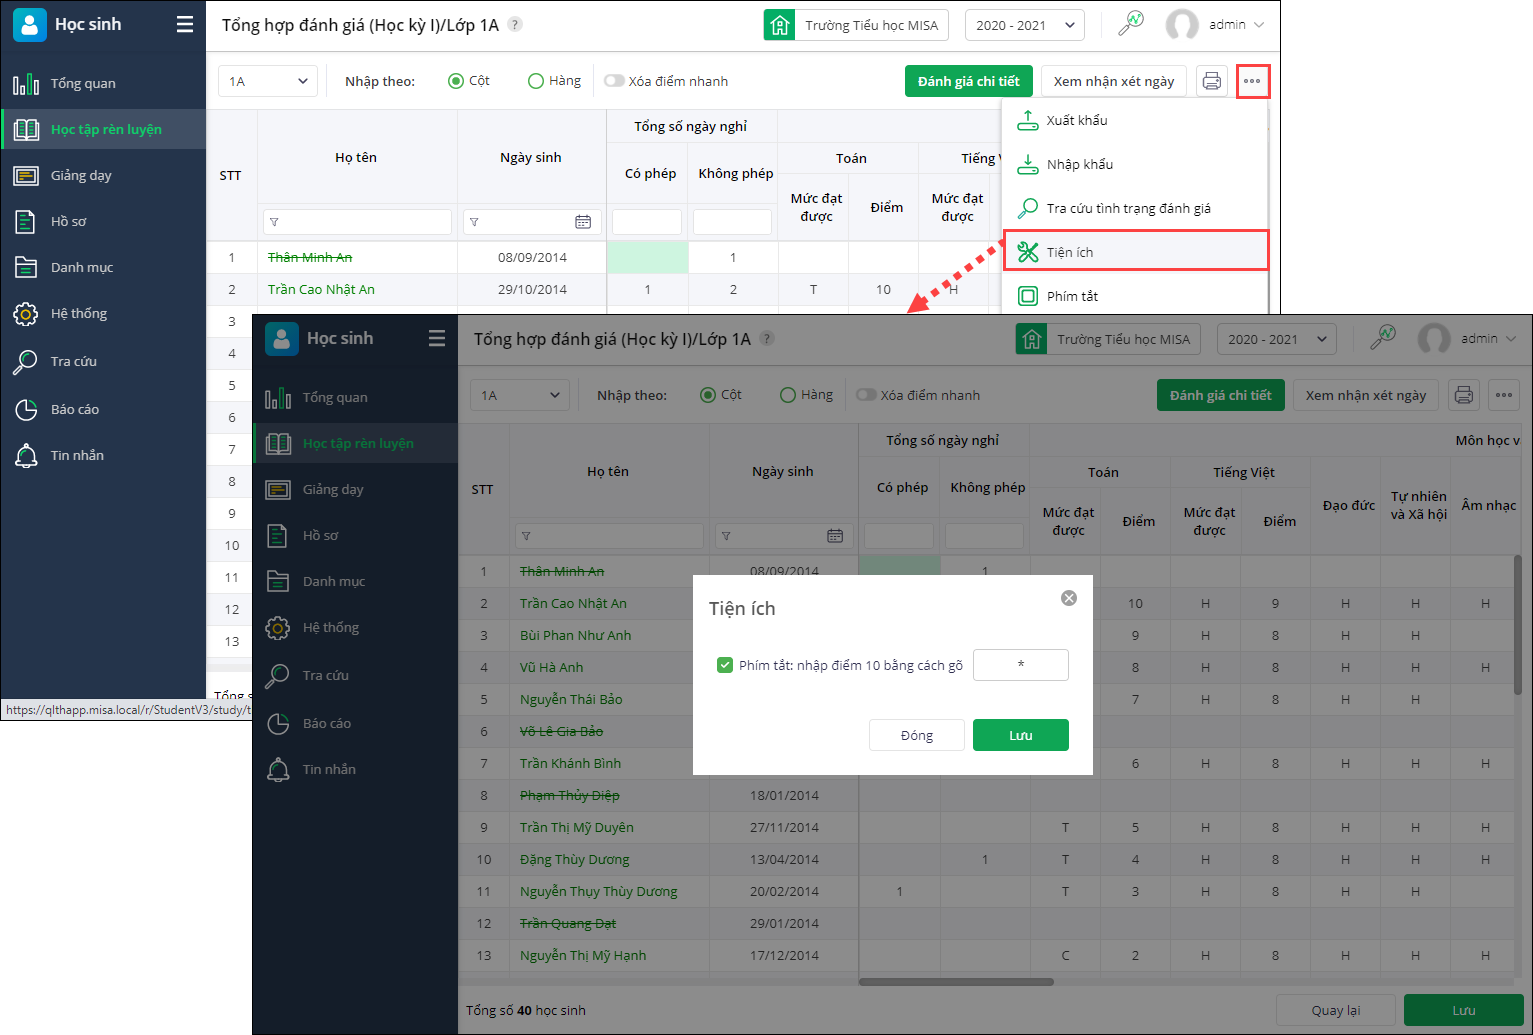Click Quay lại button at the bottom of the front window
The width and height of the screenshot is (1533, 1035).
point(1336,1010)
